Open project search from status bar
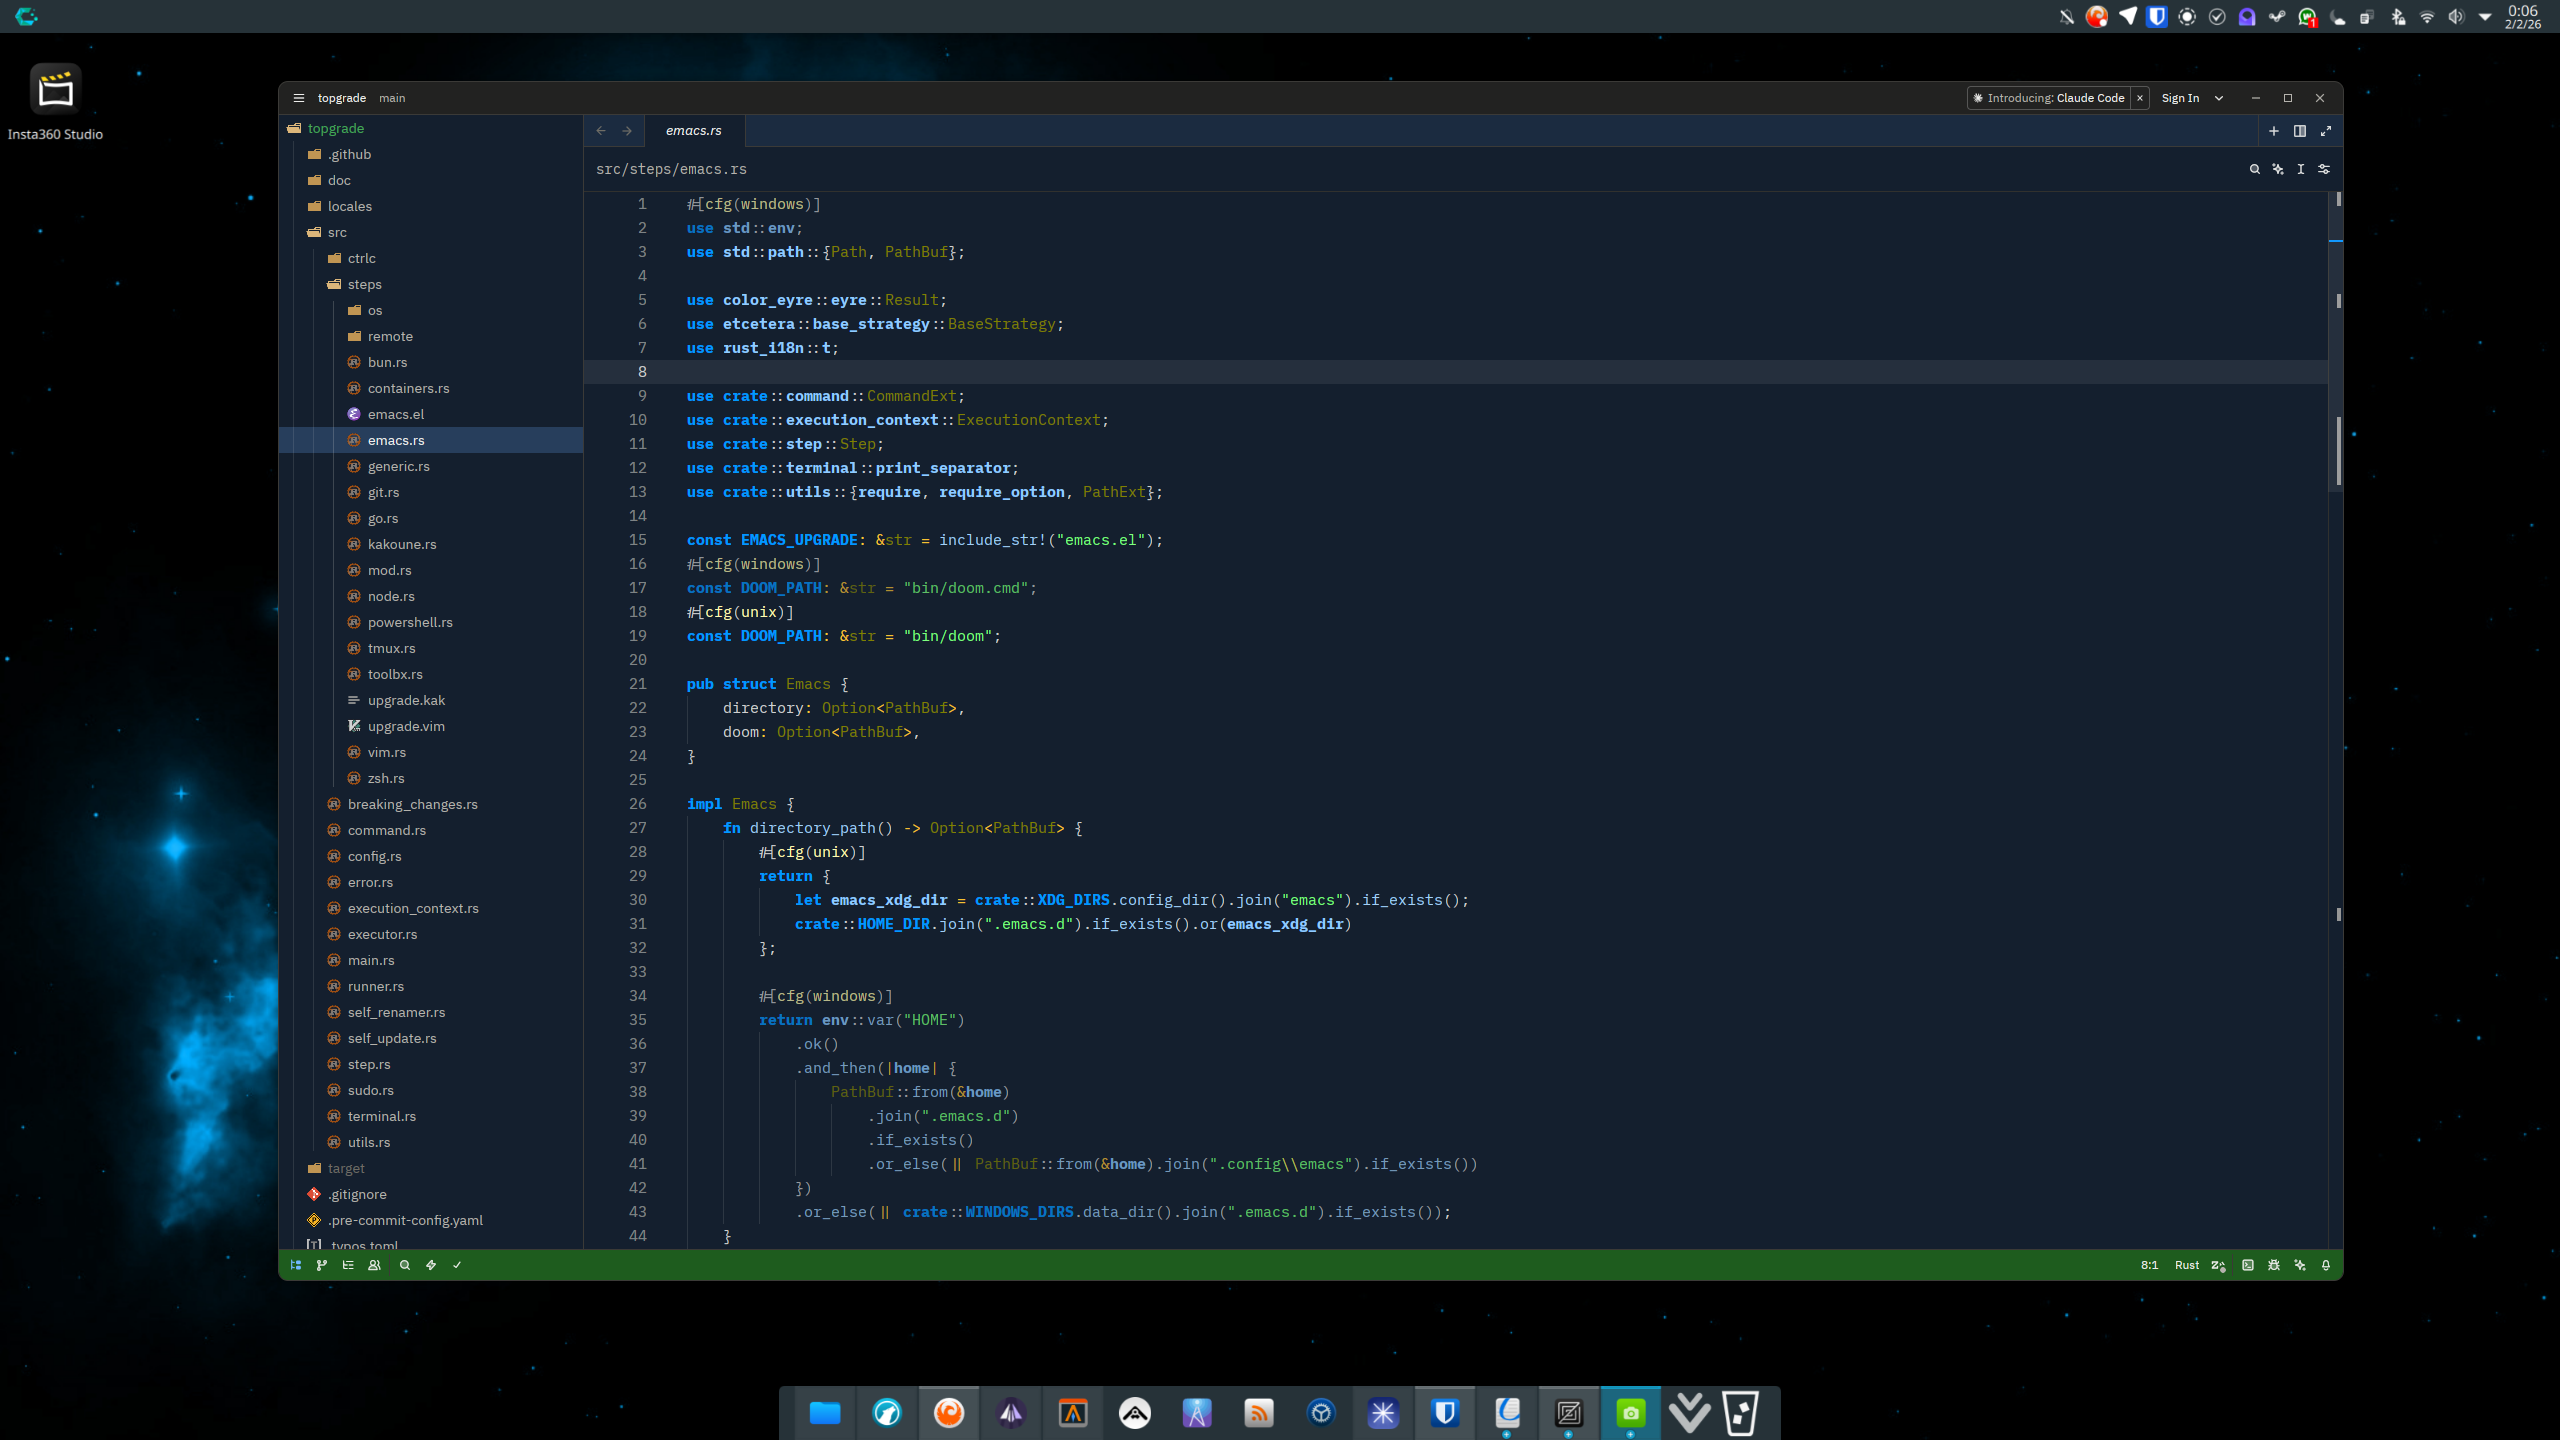Image resolution: width=2560 pixels, height=1440 pixels. click(405, 1265)
